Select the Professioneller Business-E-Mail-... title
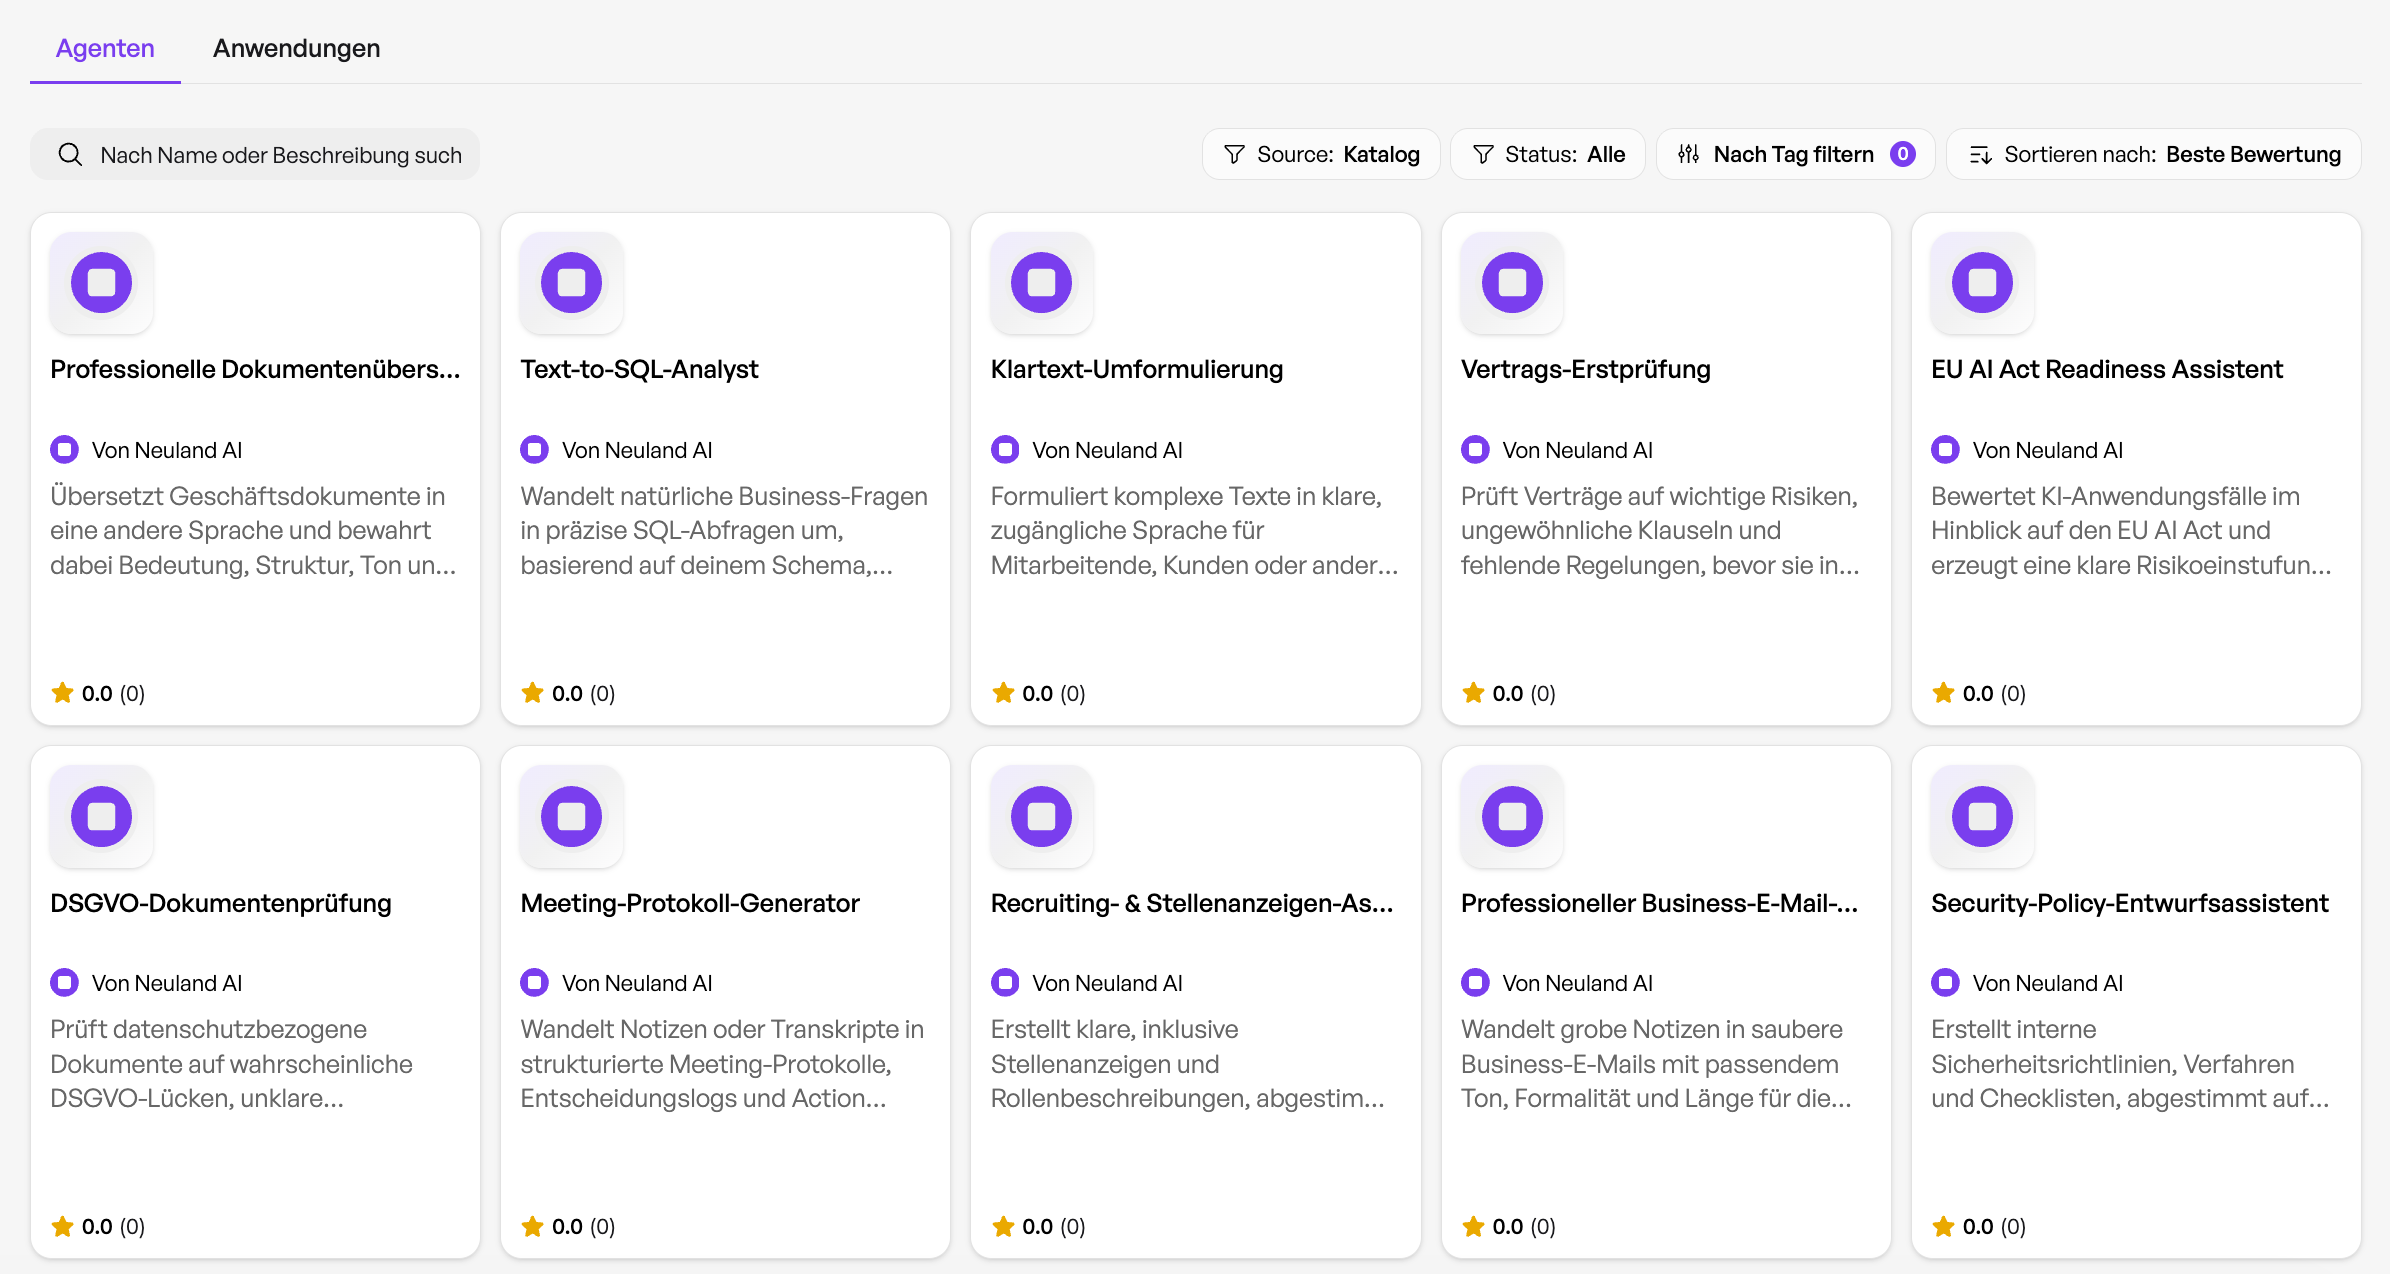 (x=1660, y=903)
